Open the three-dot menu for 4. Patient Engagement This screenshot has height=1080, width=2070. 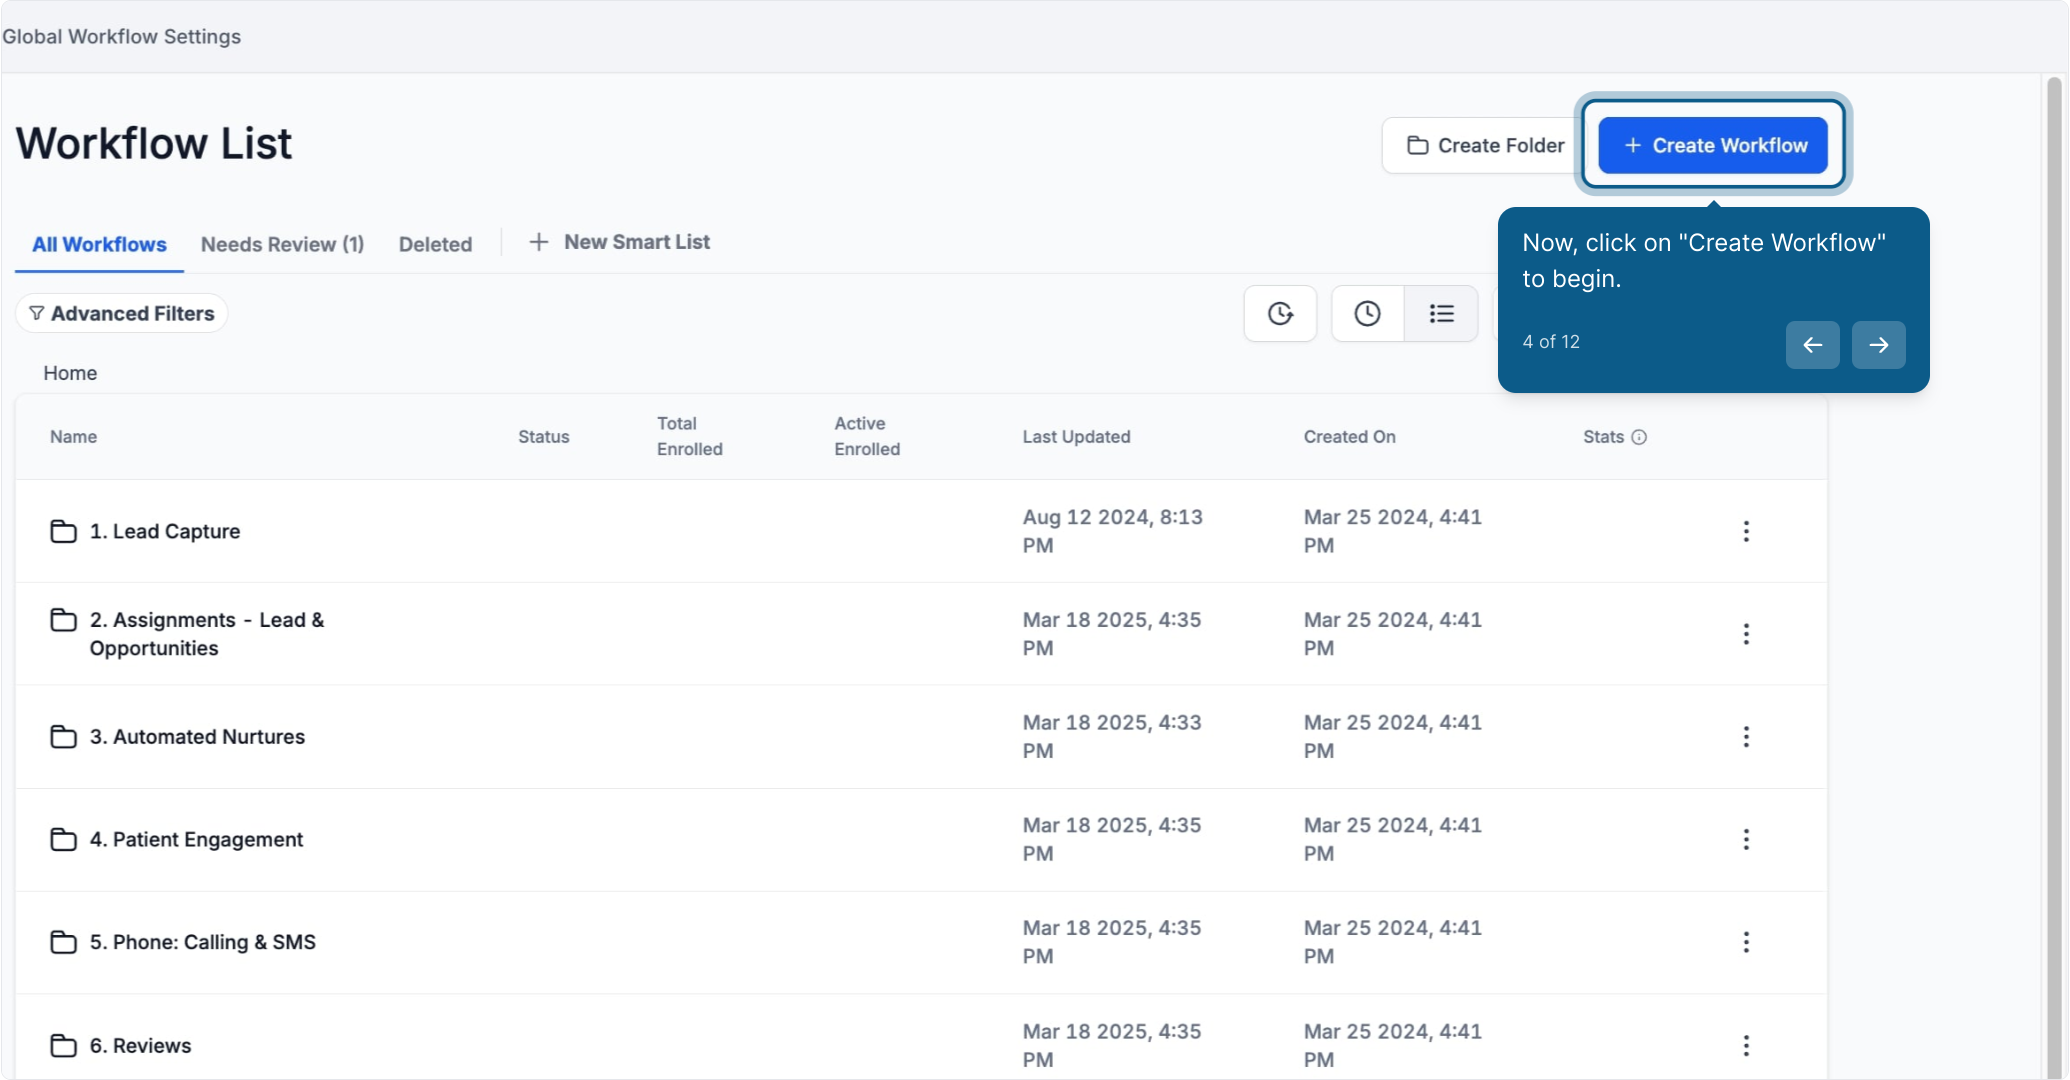pos(1746,840)
